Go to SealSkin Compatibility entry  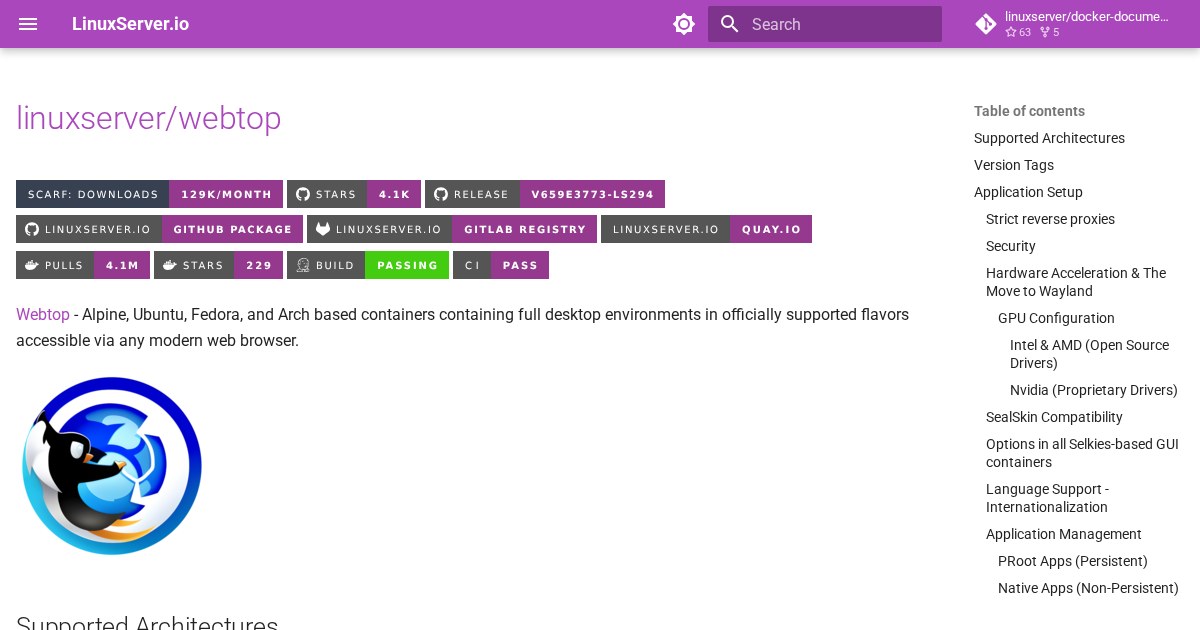(1054, 417)
